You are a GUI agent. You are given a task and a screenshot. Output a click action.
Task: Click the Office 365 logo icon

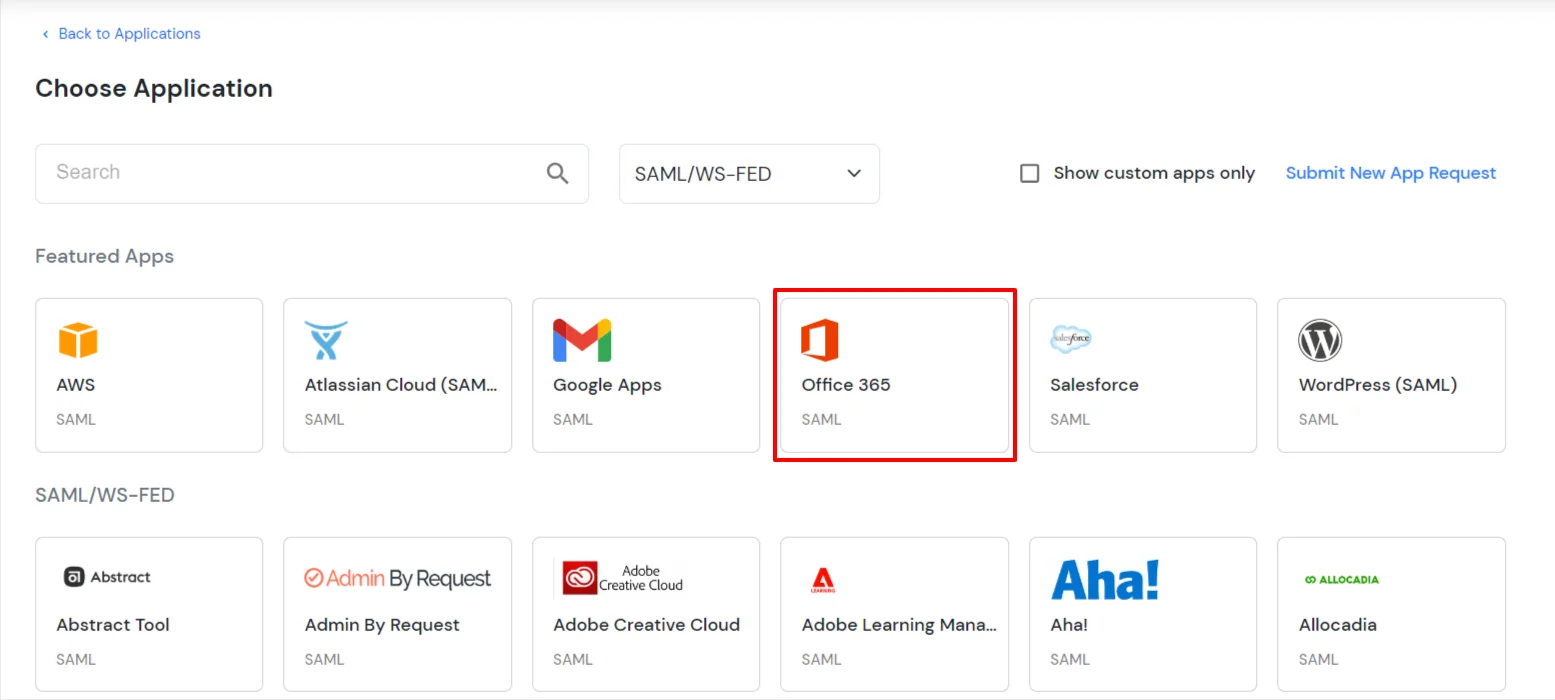(x=820, y=340)
